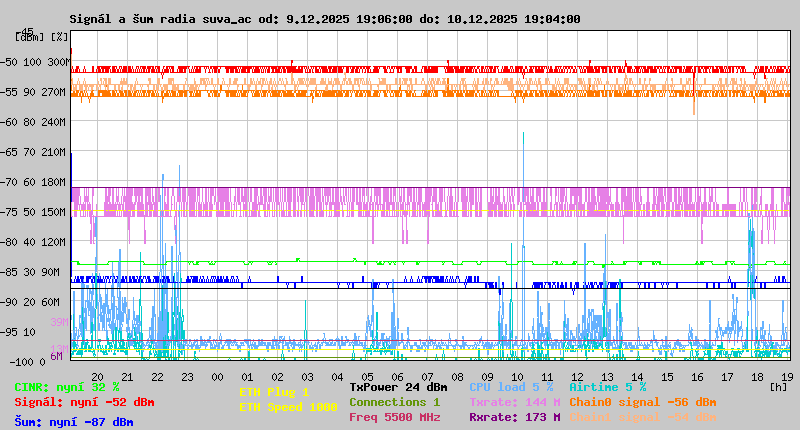800x430 pixels.
Task: Click the '180M' vertical axis label
Action: pyautogui.click(x=56, y=182)
